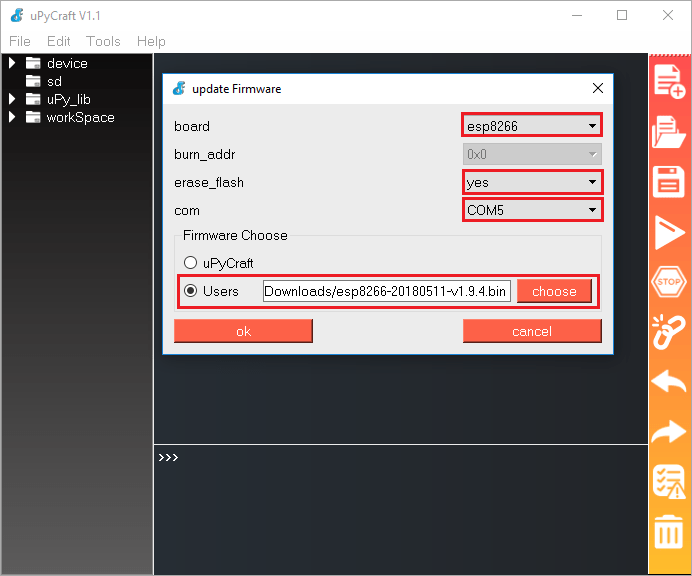Click the Open File folder icon
The width and height of the screenshot is (692, 576).
tap(668, 132)
